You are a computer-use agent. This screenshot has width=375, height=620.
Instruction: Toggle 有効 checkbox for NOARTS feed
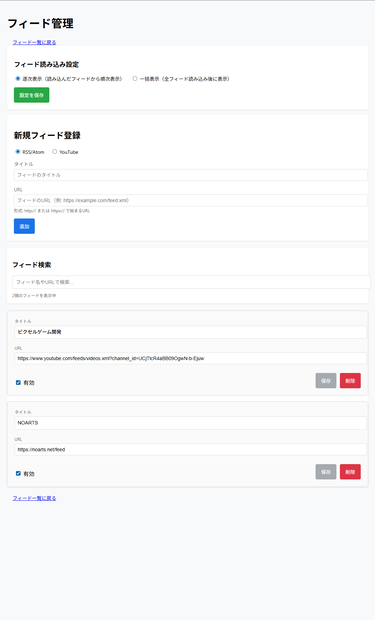(x=18, y=473)
